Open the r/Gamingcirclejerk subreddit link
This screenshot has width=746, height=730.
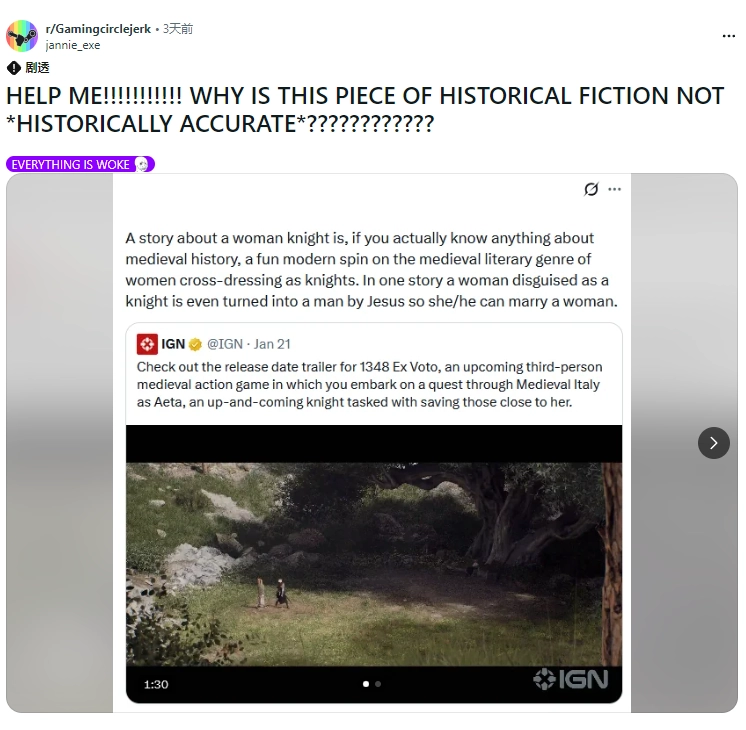coord(98,29)
